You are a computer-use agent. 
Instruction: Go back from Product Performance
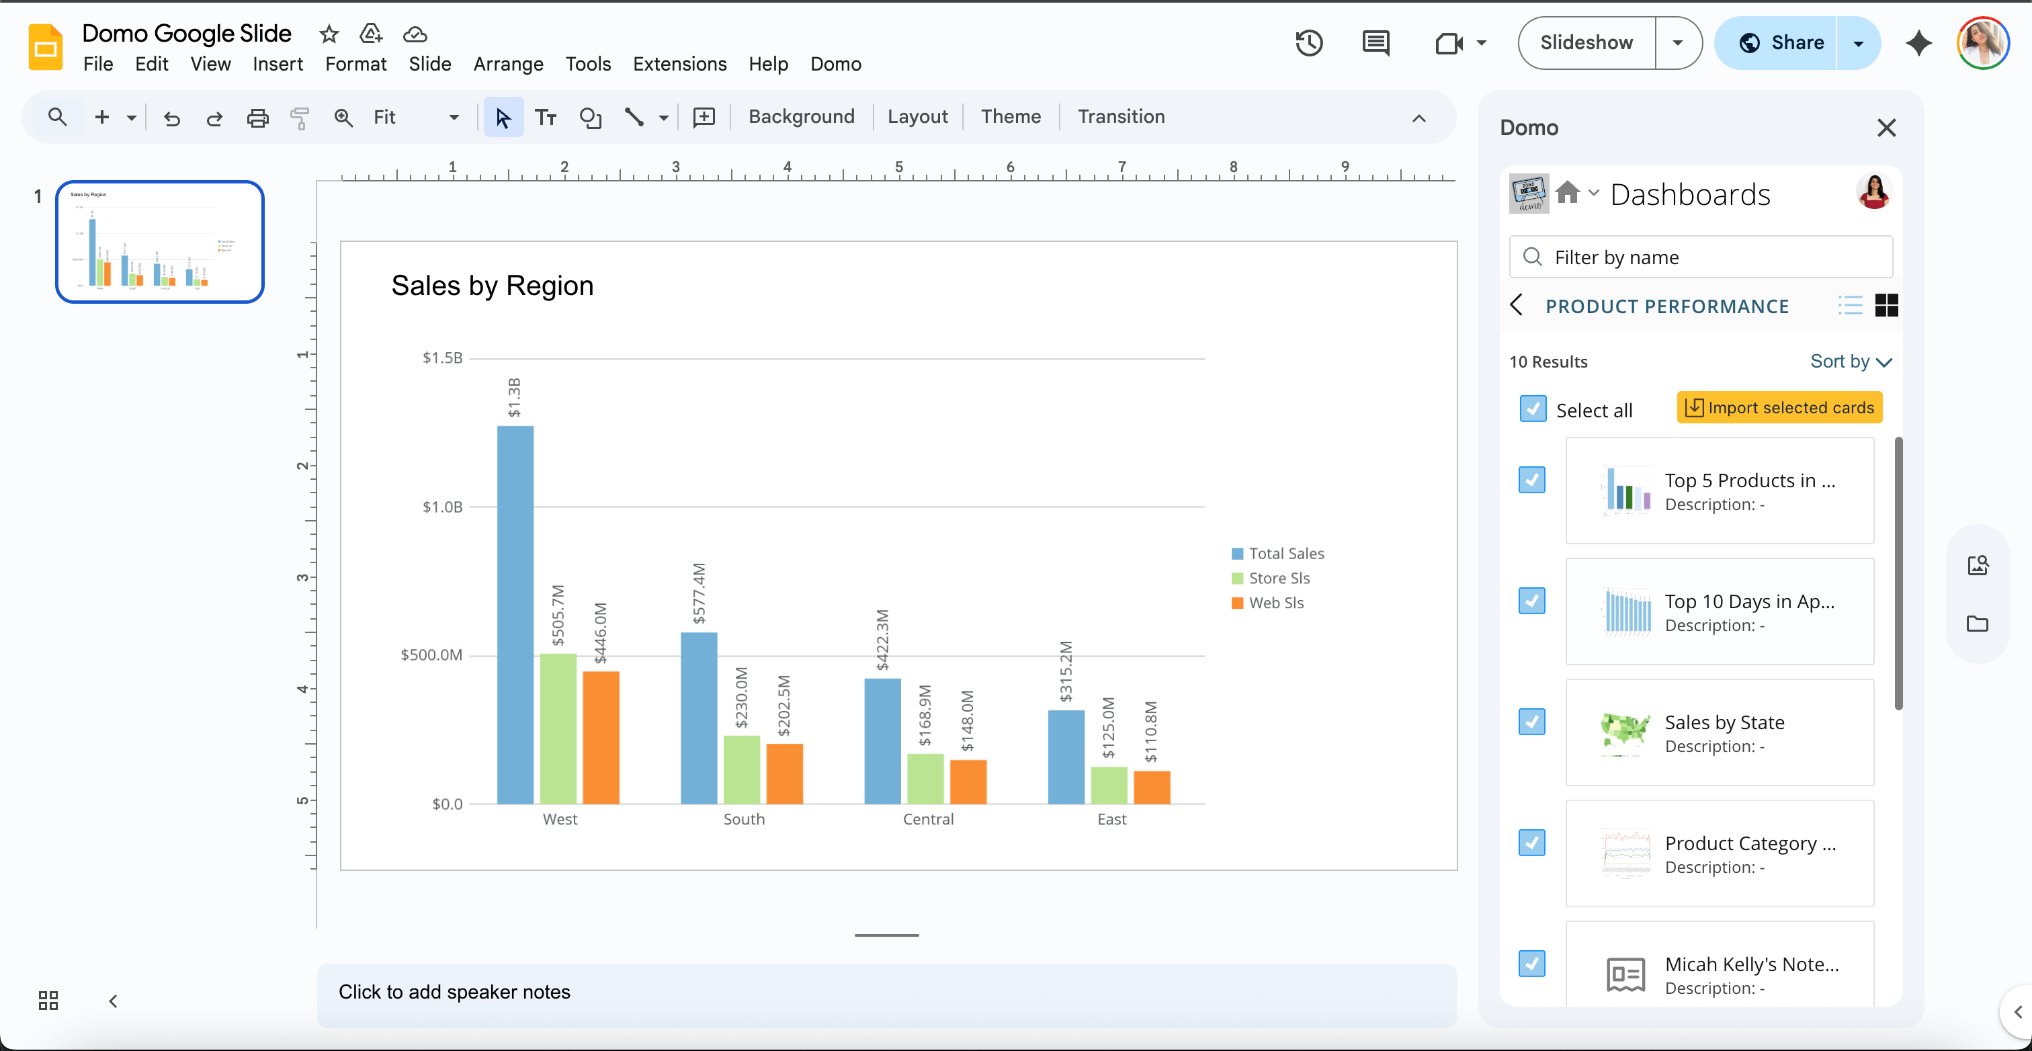tap(1516, 305)
